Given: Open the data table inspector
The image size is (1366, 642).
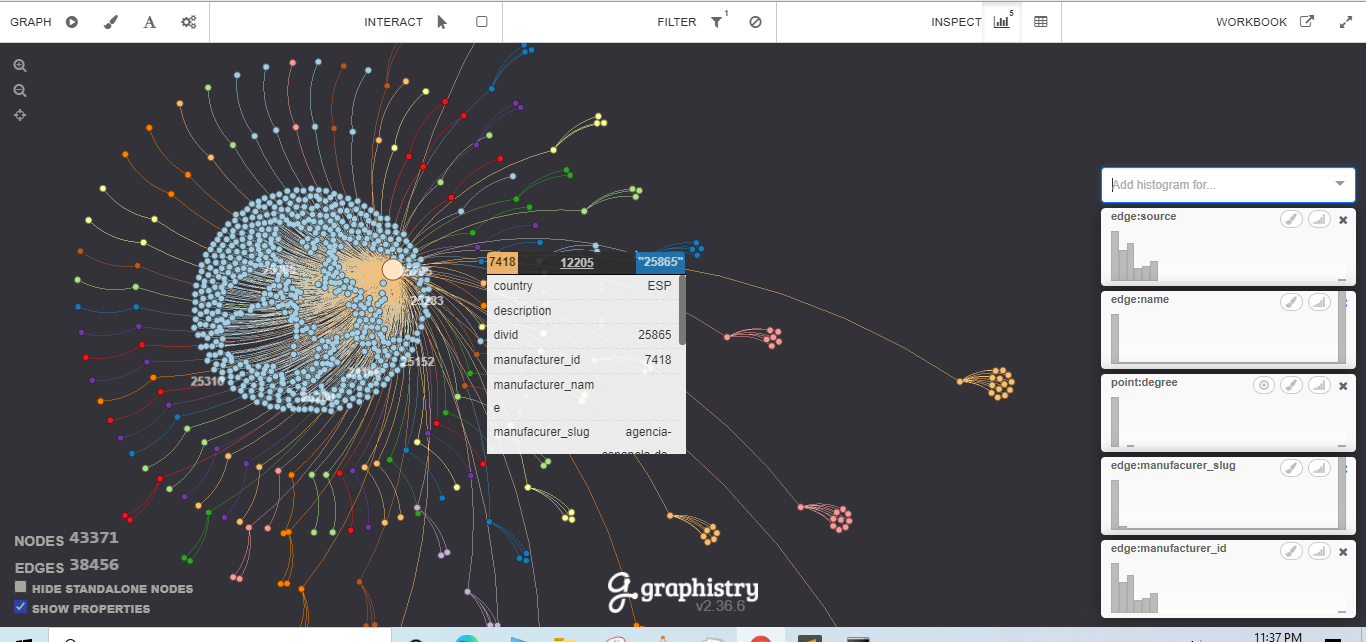Looking at the screenshot, I should [x=1041, y=22].
